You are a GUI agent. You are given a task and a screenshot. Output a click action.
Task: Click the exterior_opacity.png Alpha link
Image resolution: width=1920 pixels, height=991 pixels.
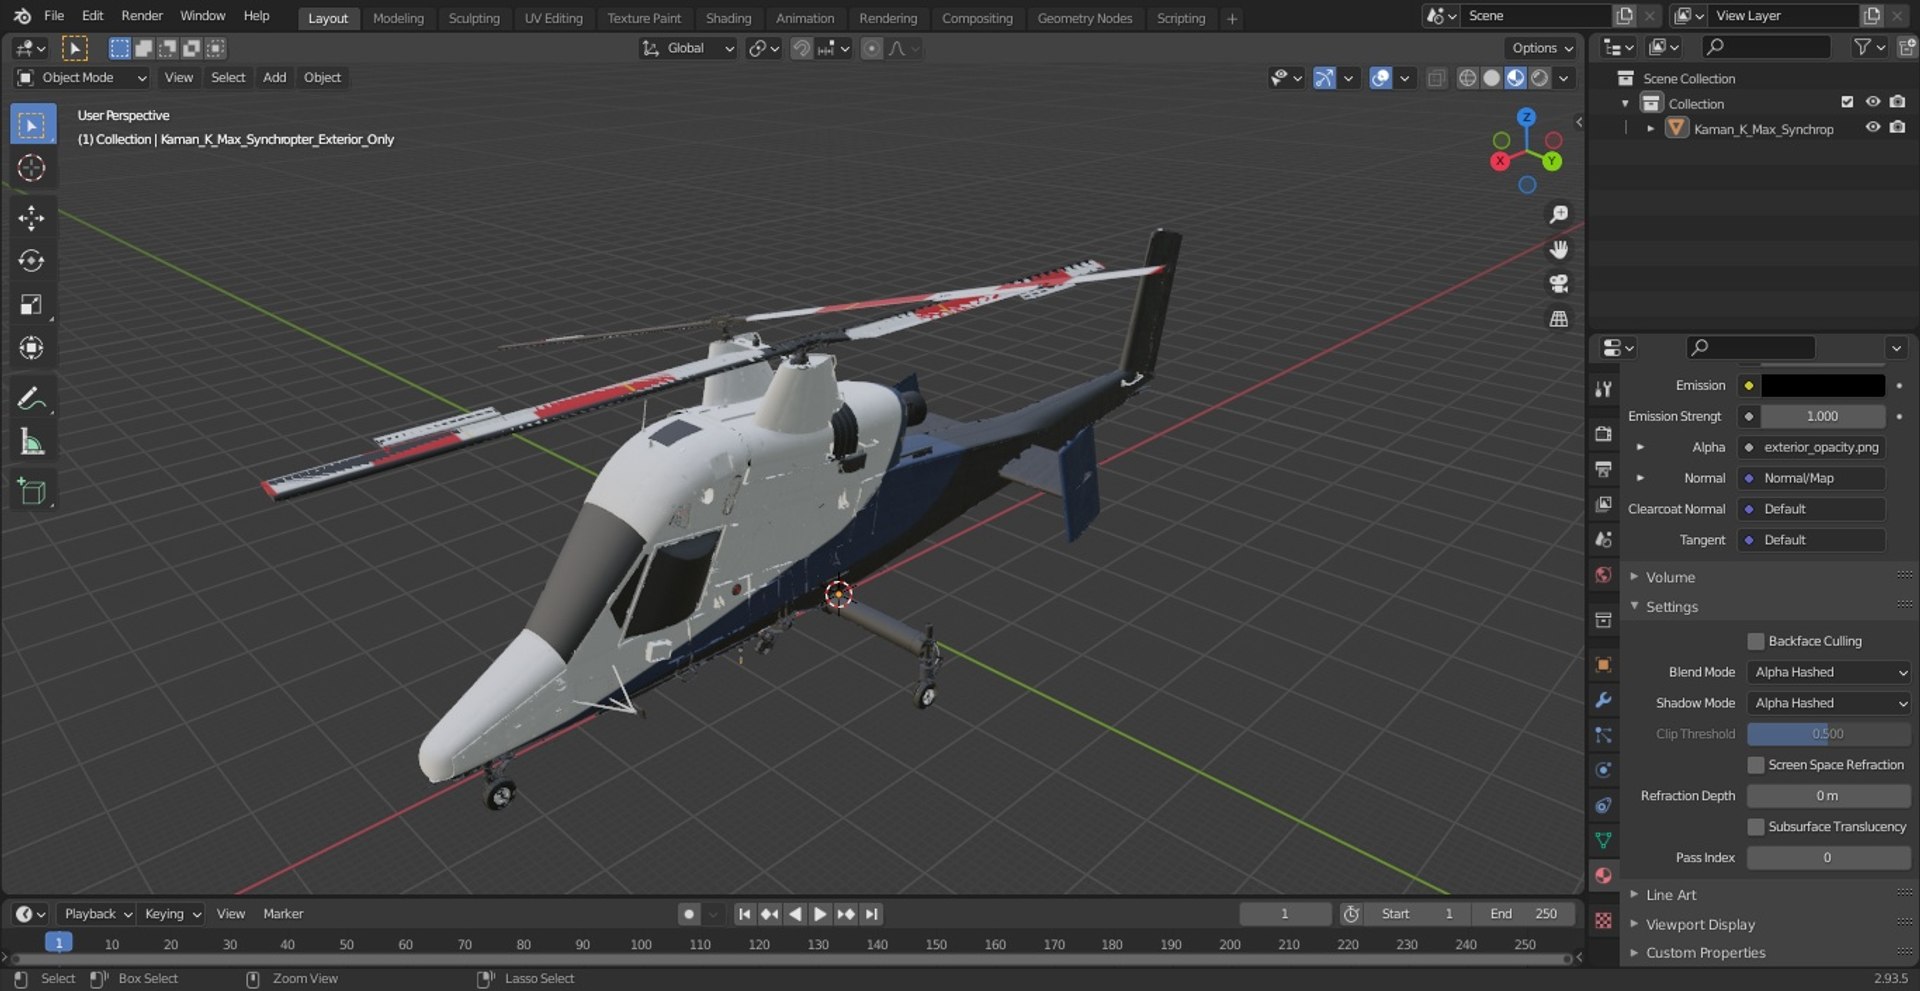coord(1820,447)
